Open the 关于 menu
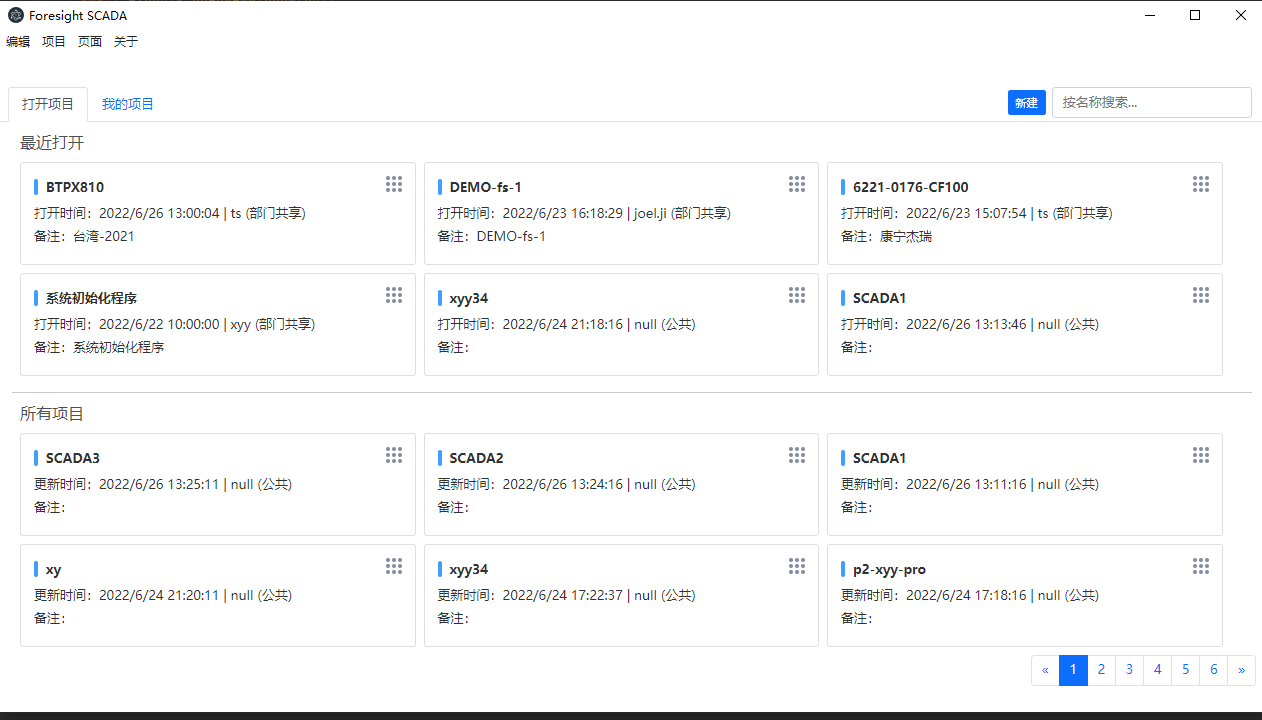1262x720 pixels. pyautogui.click(x=126, y=42)
